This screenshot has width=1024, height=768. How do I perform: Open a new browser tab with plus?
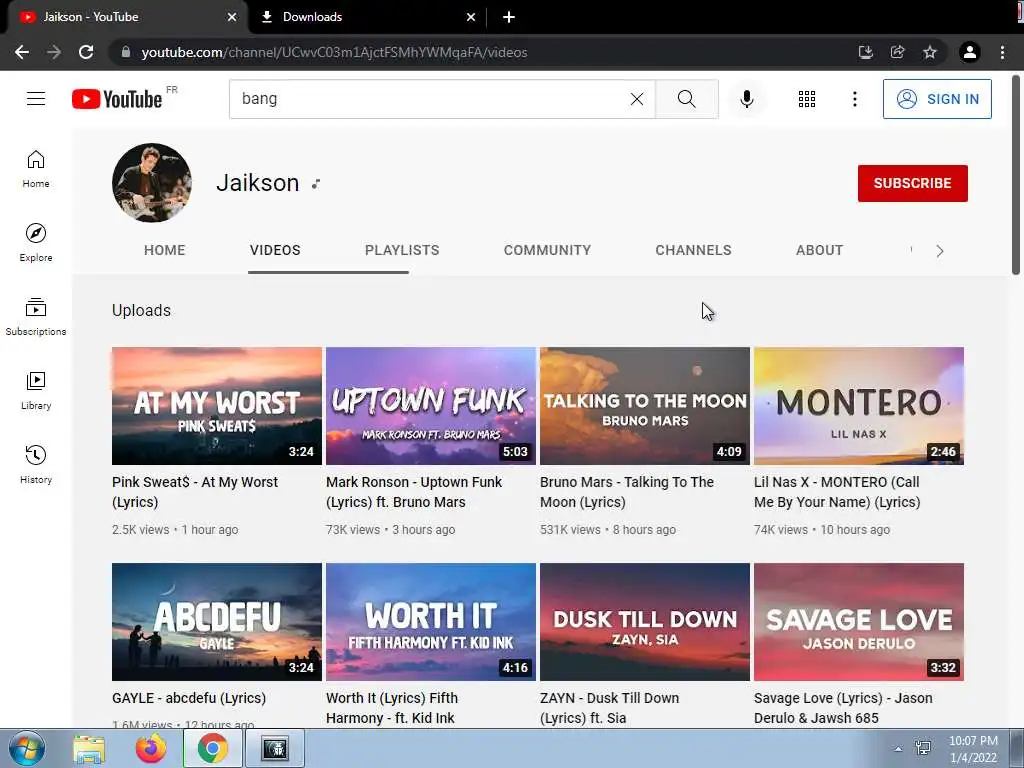(509, 17)
